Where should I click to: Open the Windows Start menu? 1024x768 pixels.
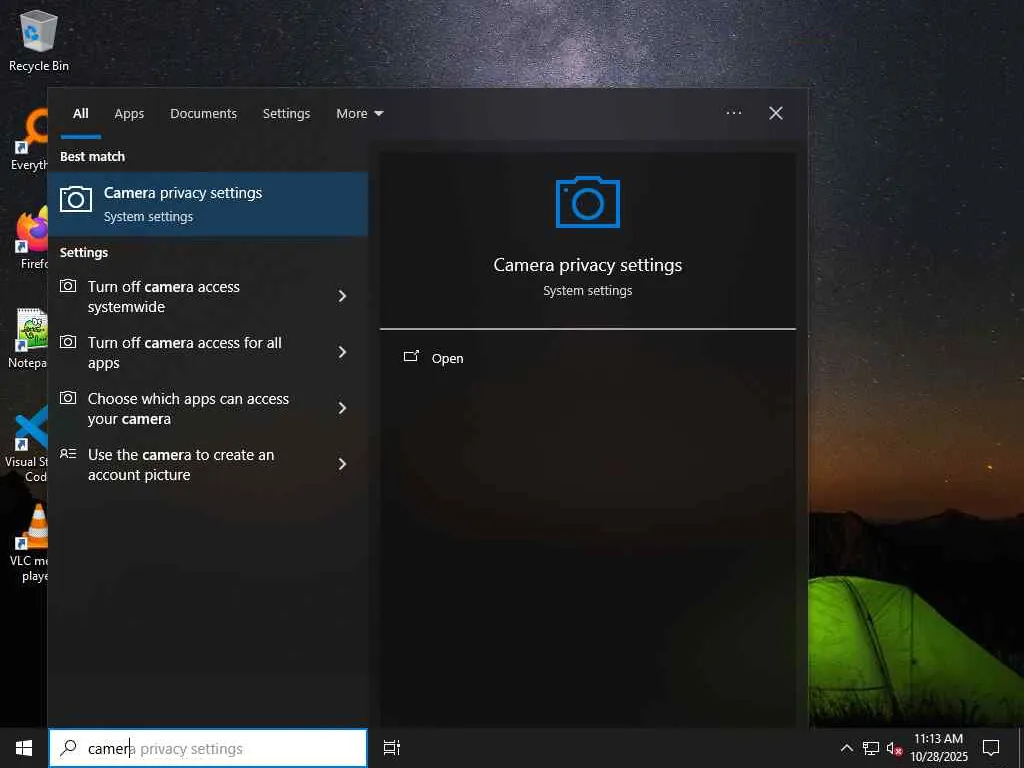click(24, 748)
